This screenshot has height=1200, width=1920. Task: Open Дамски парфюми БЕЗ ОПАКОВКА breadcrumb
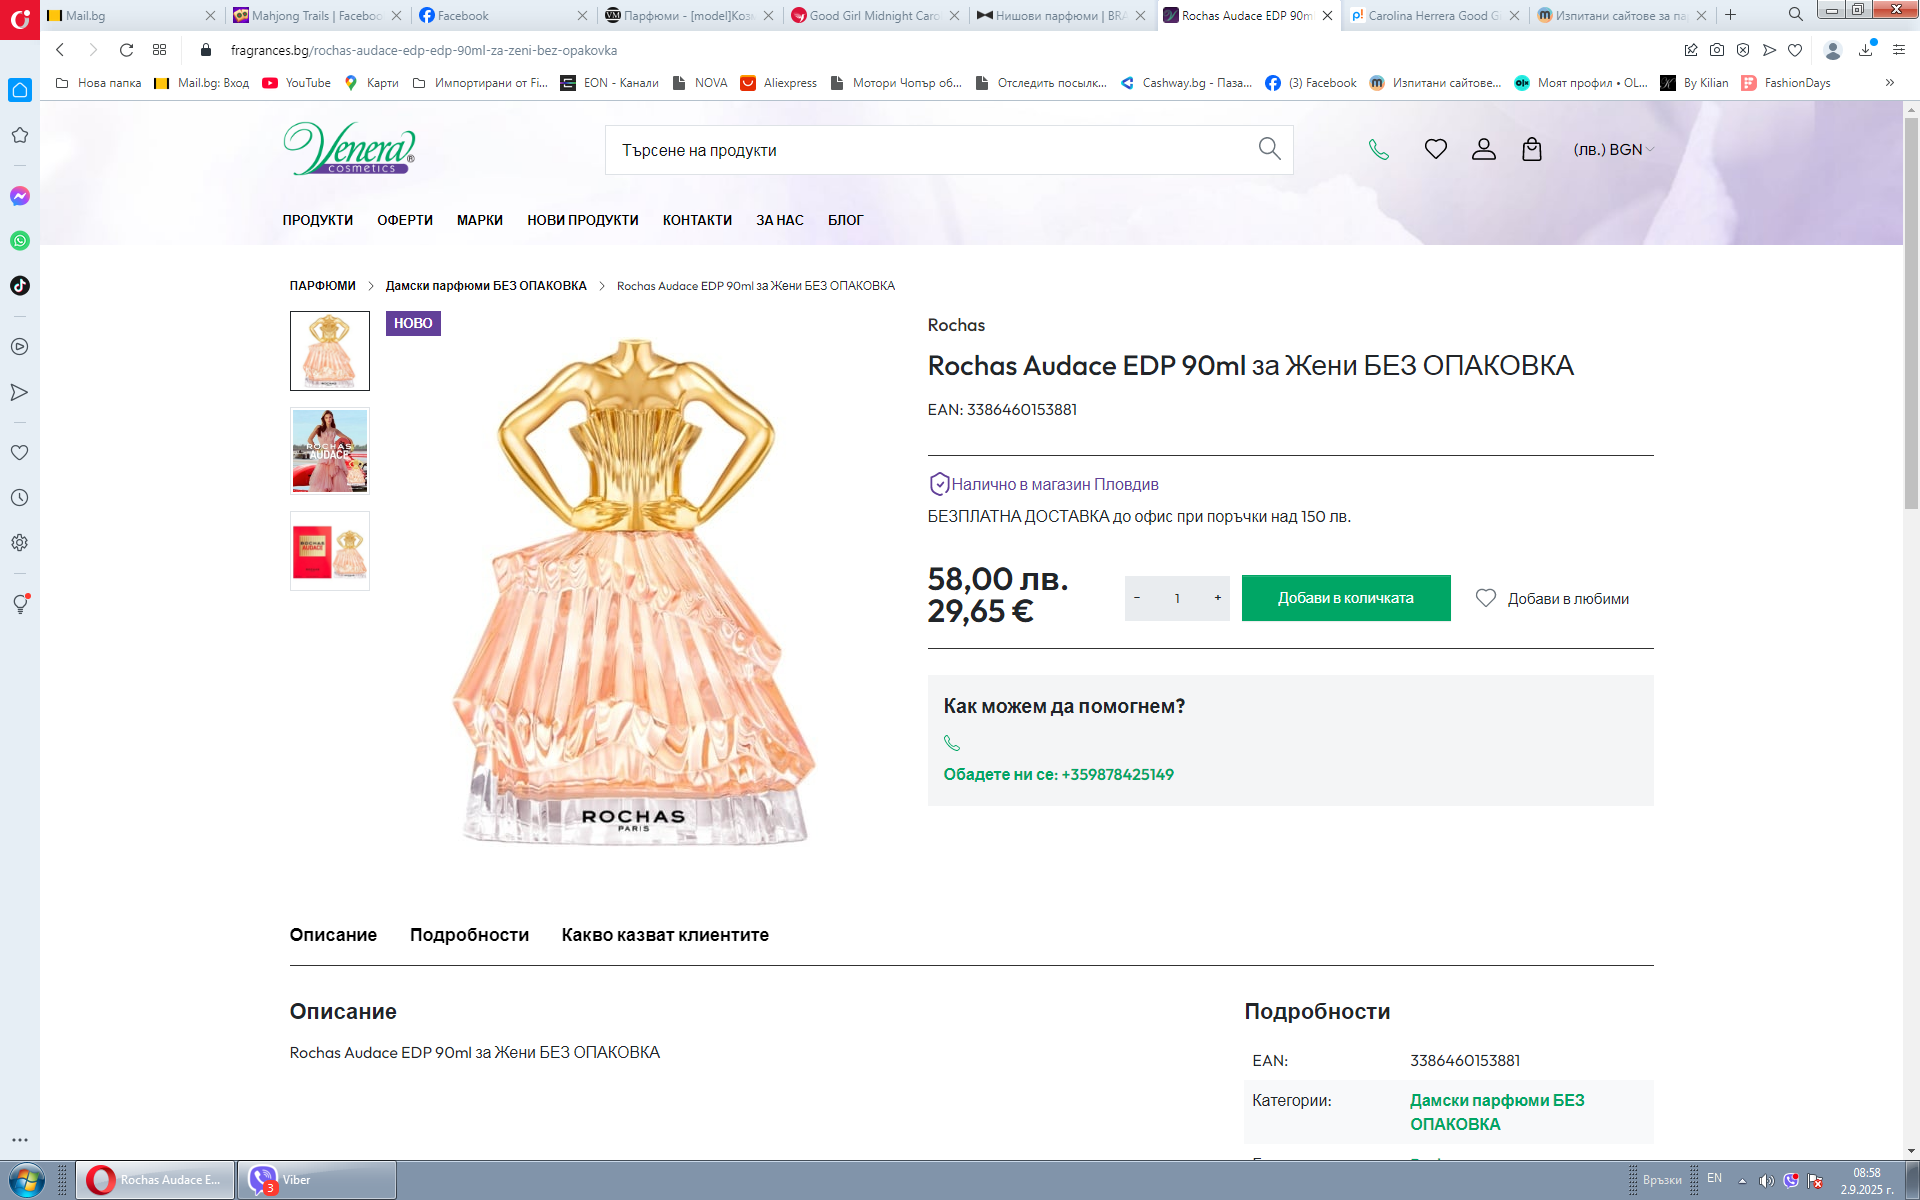[486, 286]
